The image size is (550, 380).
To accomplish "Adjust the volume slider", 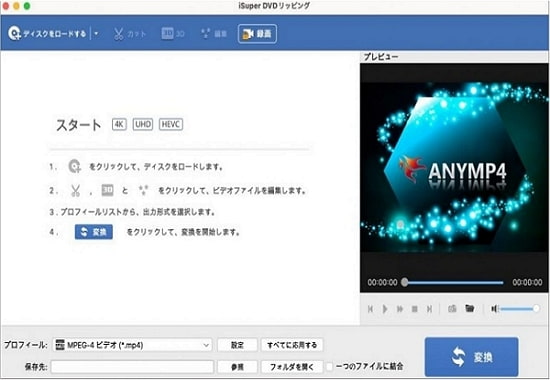I will [x=520, y=309].
